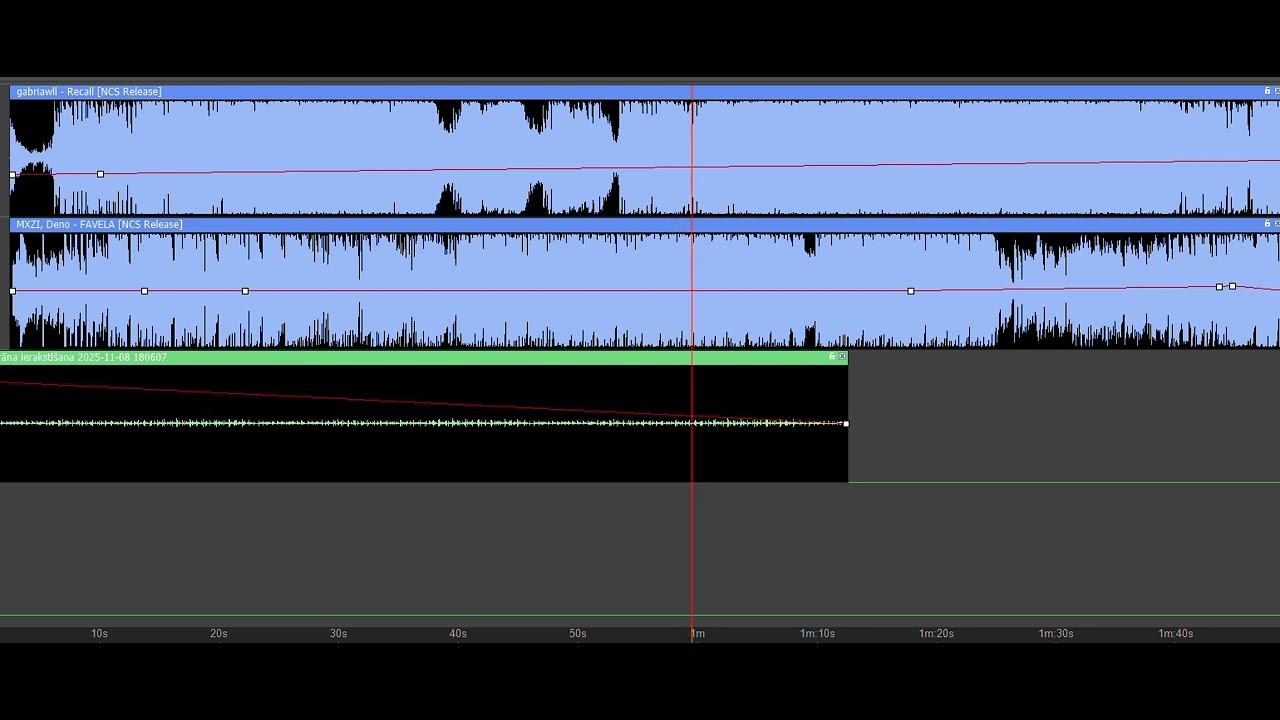Click the 10s mark on the time ruler
1280x720 pixels.
[x=99, y=633]
